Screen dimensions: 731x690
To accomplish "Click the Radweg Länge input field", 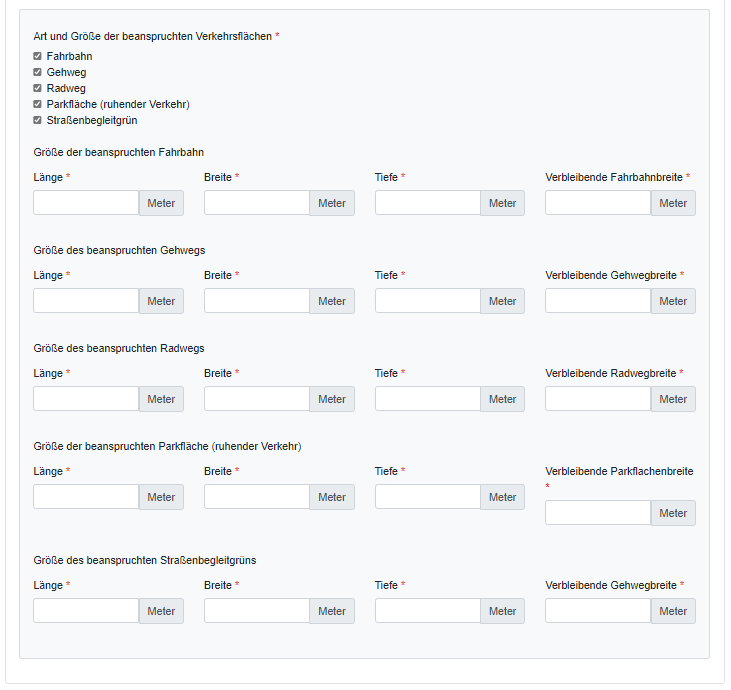I will point(86,399).
